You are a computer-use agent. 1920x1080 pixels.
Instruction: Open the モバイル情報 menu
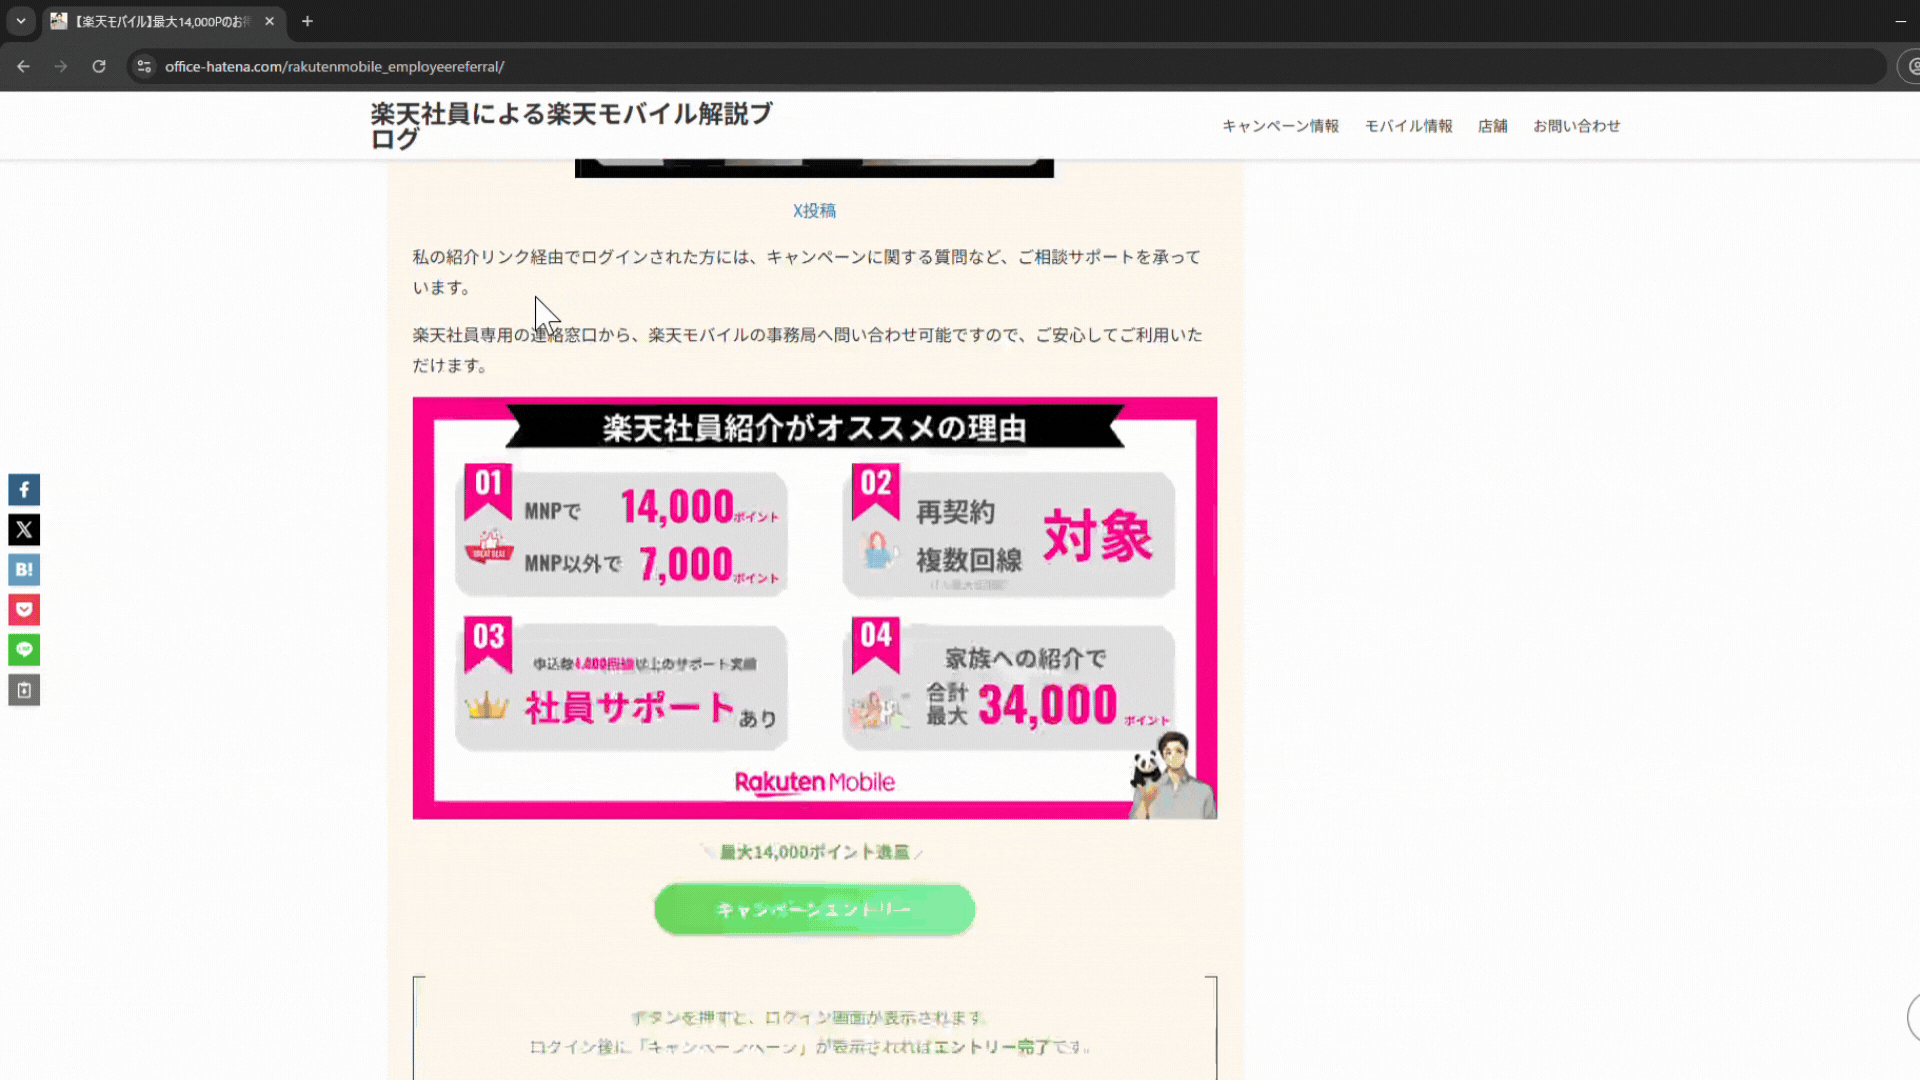pyautogui.click(x=1408, y=126)
